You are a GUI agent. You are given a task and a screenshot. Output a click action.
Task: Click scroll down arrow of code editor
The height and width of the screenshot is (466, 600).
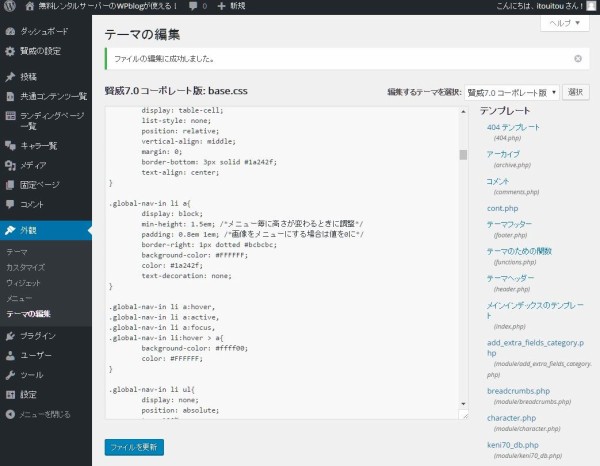[463, 404]
